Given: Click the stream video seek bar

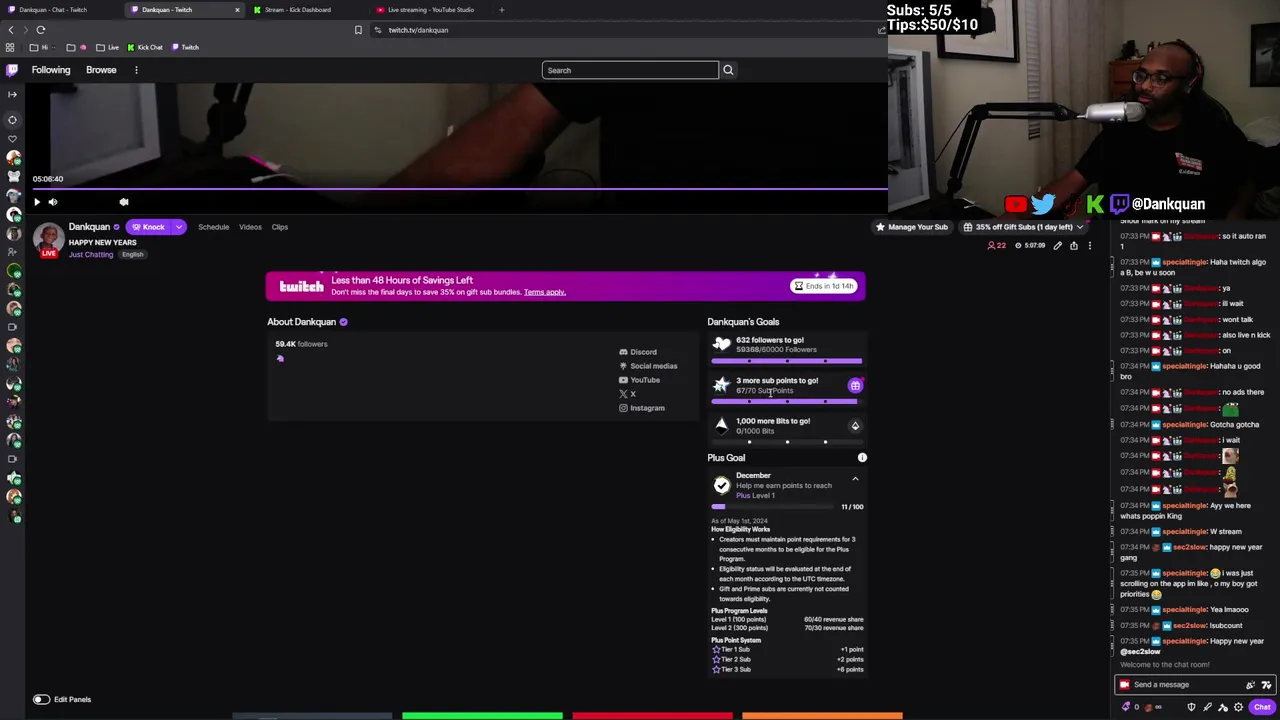Looking at the screenshot, I should (x=458, y=188).
